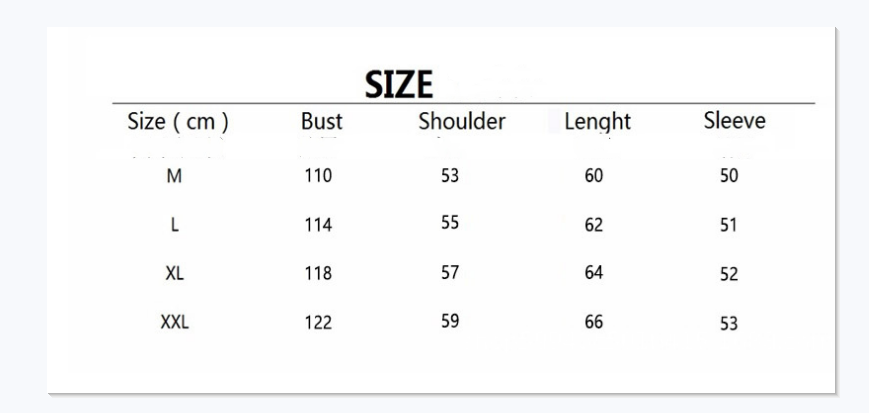Viewport: 869px width, 413px height.
Task: Select the length value 66
Action: (x=594, y=322)
